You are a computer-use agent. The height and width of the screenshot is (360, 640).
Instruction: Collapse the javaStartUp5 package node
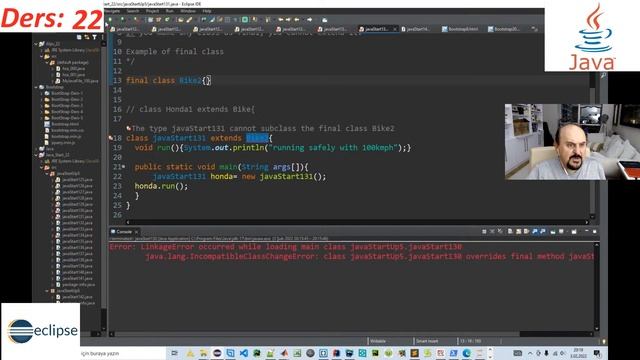click(47, 173)
